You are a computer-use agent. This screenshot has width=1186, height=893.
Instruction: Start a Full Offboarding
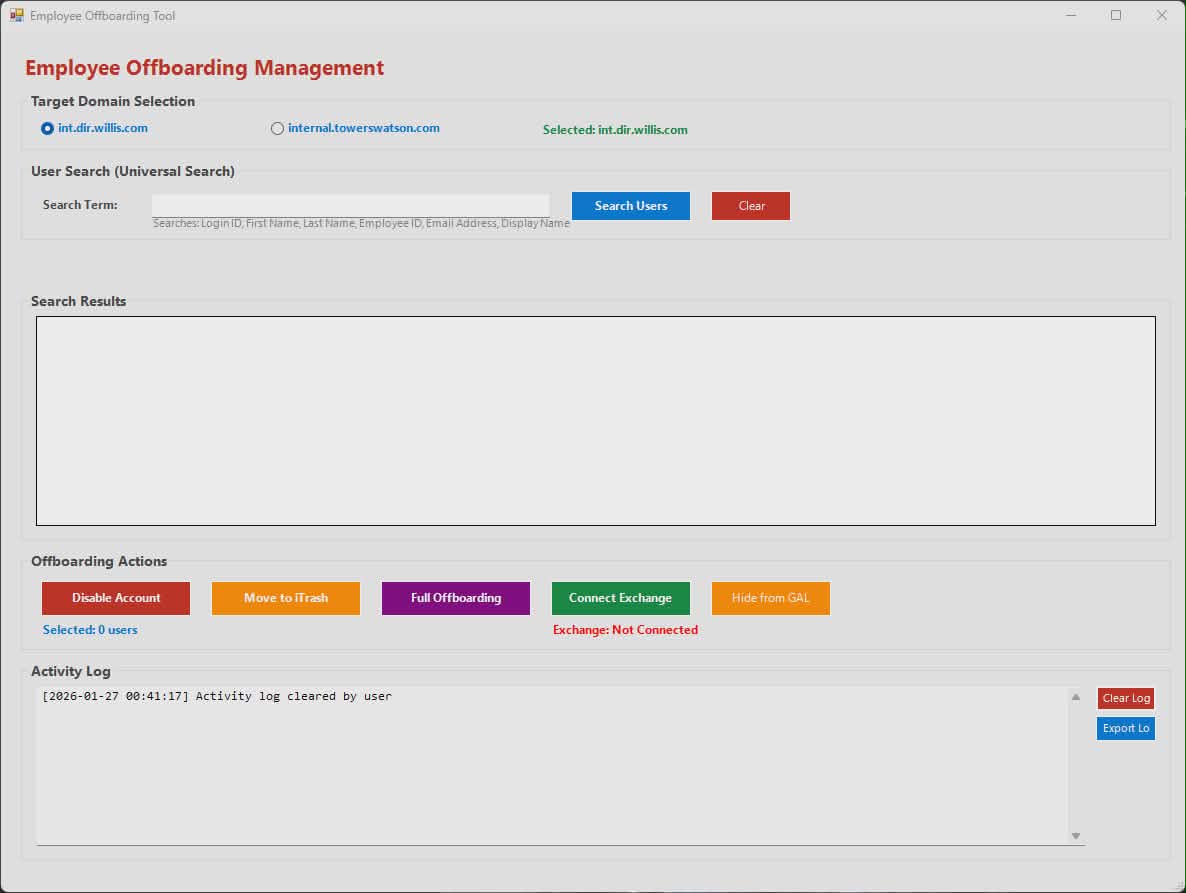[x=455, y=597]
